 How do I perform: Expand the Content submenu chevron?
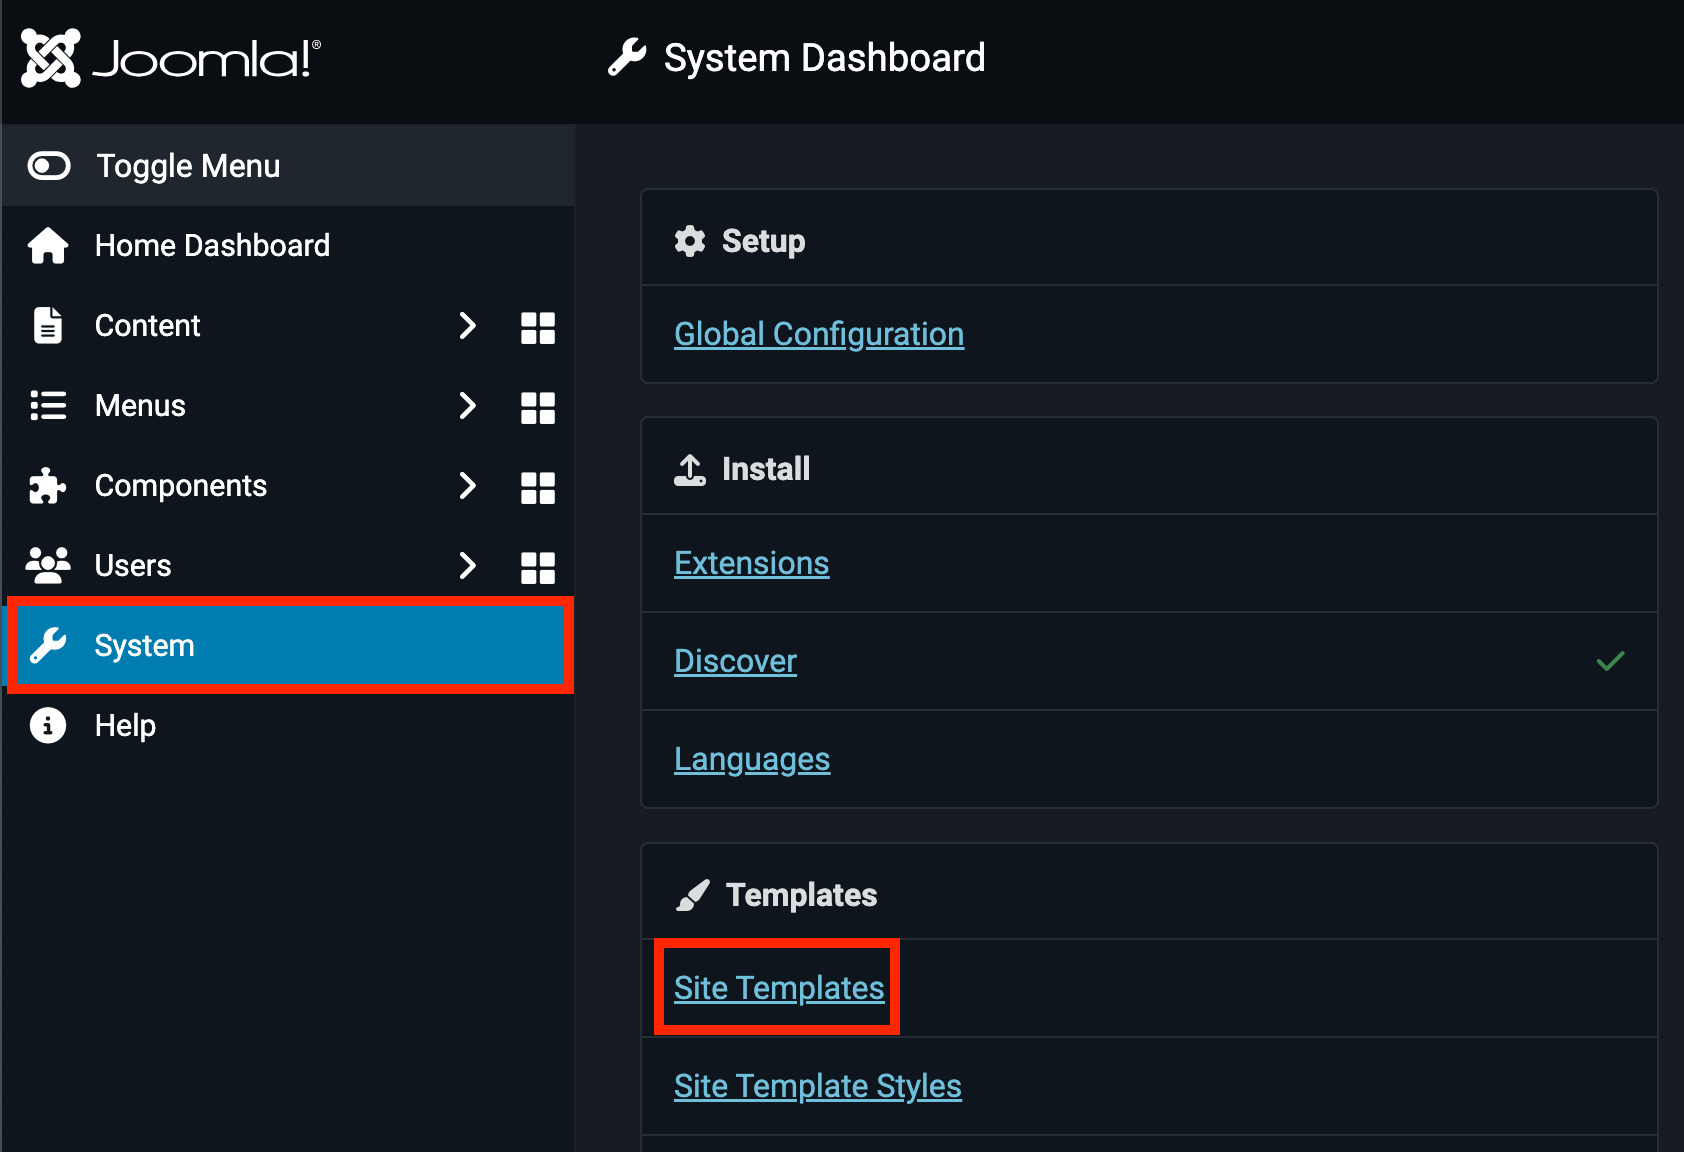pos(467,325)
